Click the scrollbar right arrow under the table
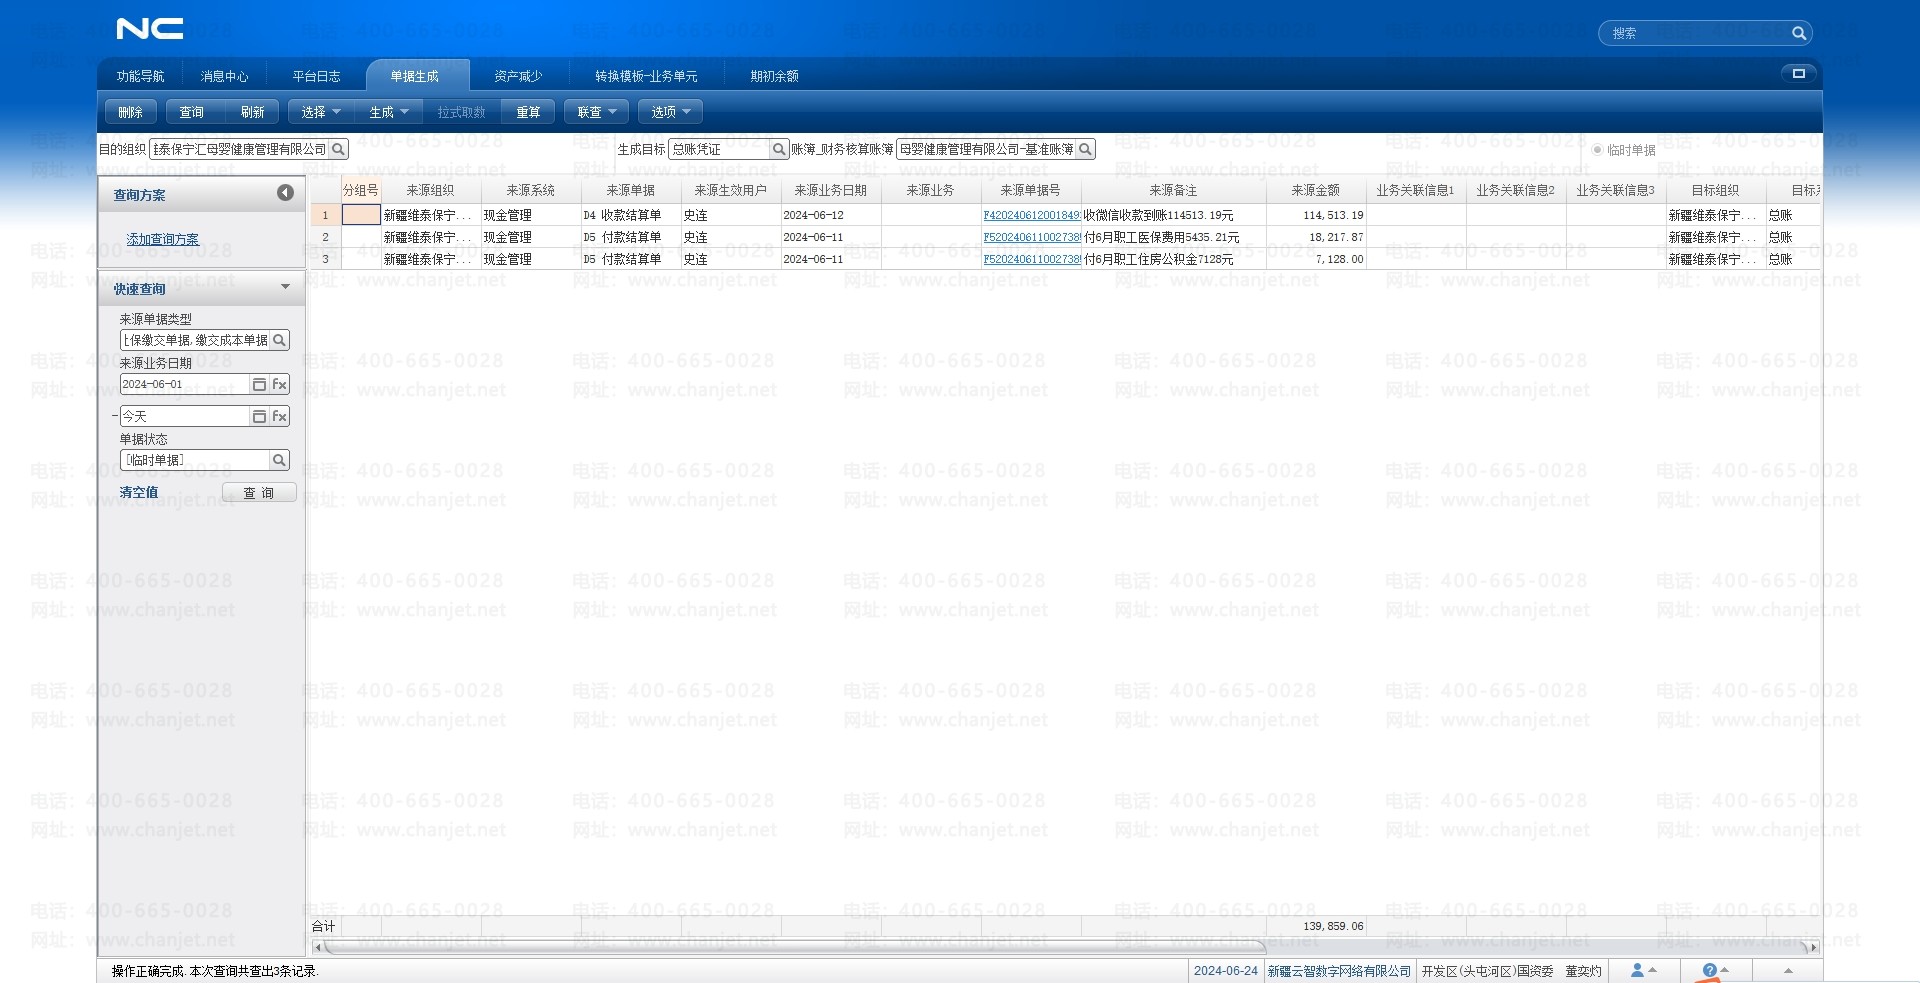1920x983 pixels. (1814, 947)
